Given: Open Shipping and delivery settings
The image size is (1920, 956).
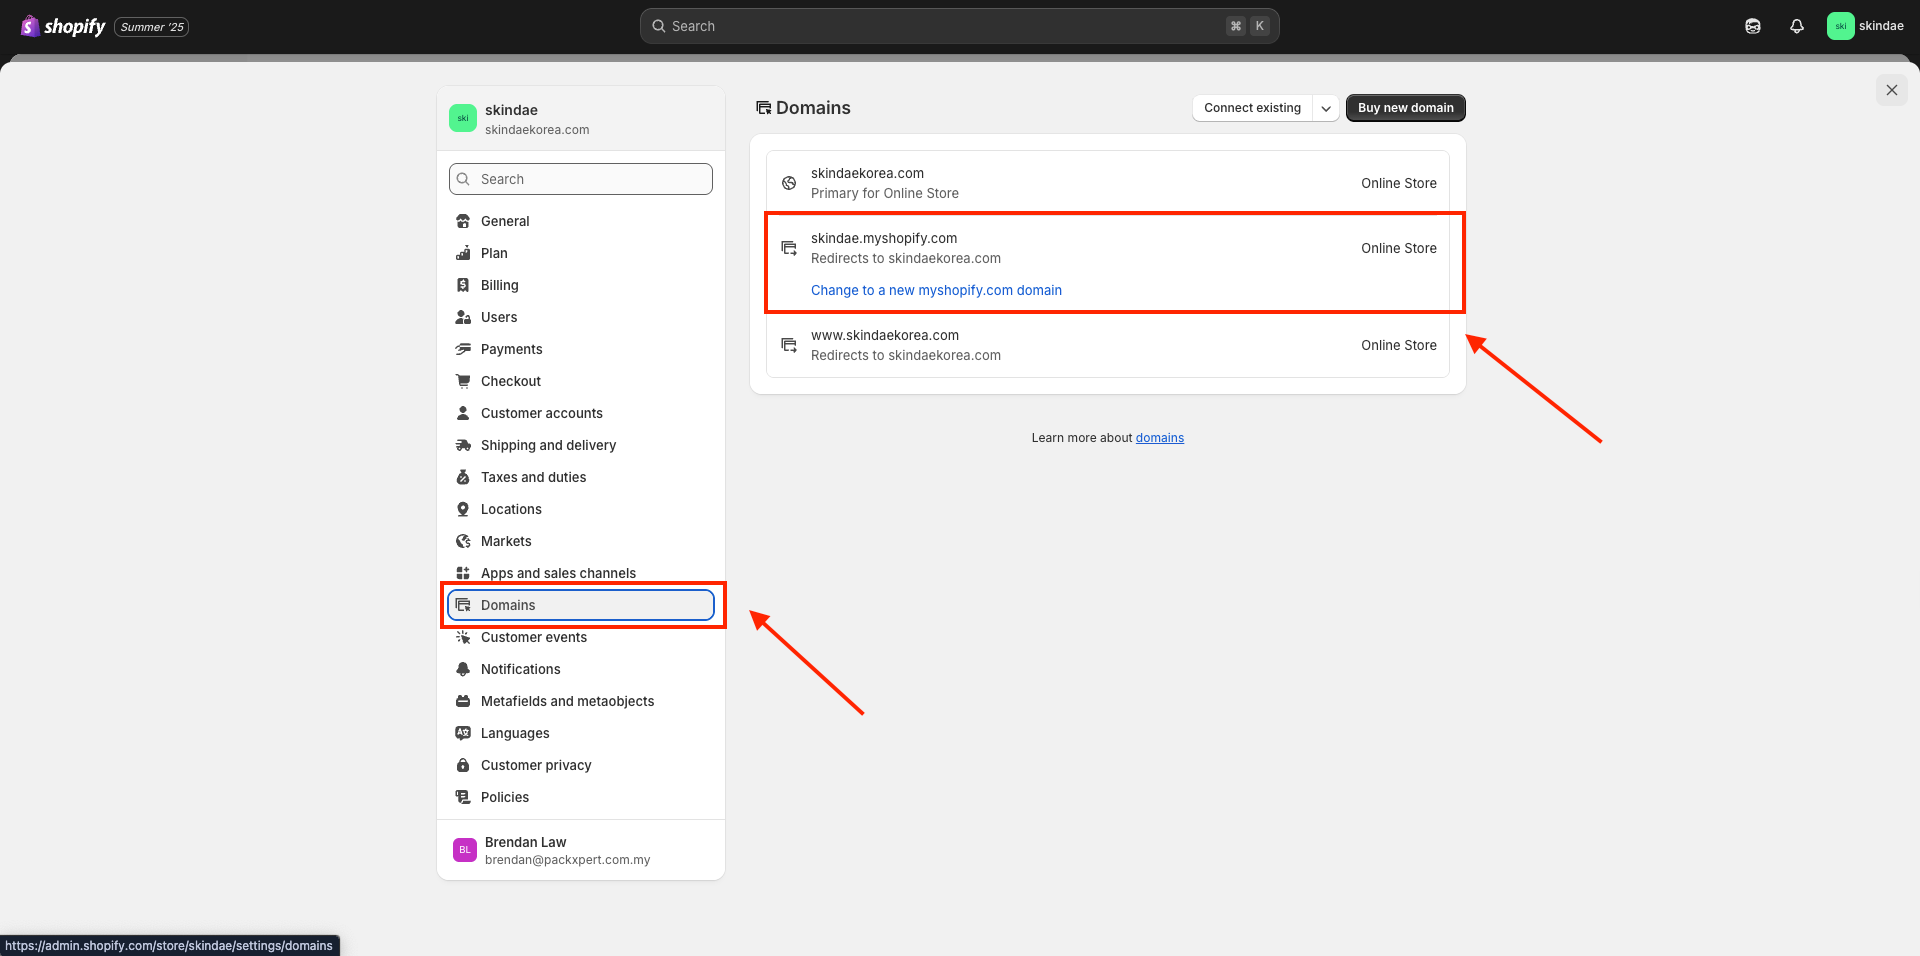Looking at the screenshot, I should click(581, 445).
